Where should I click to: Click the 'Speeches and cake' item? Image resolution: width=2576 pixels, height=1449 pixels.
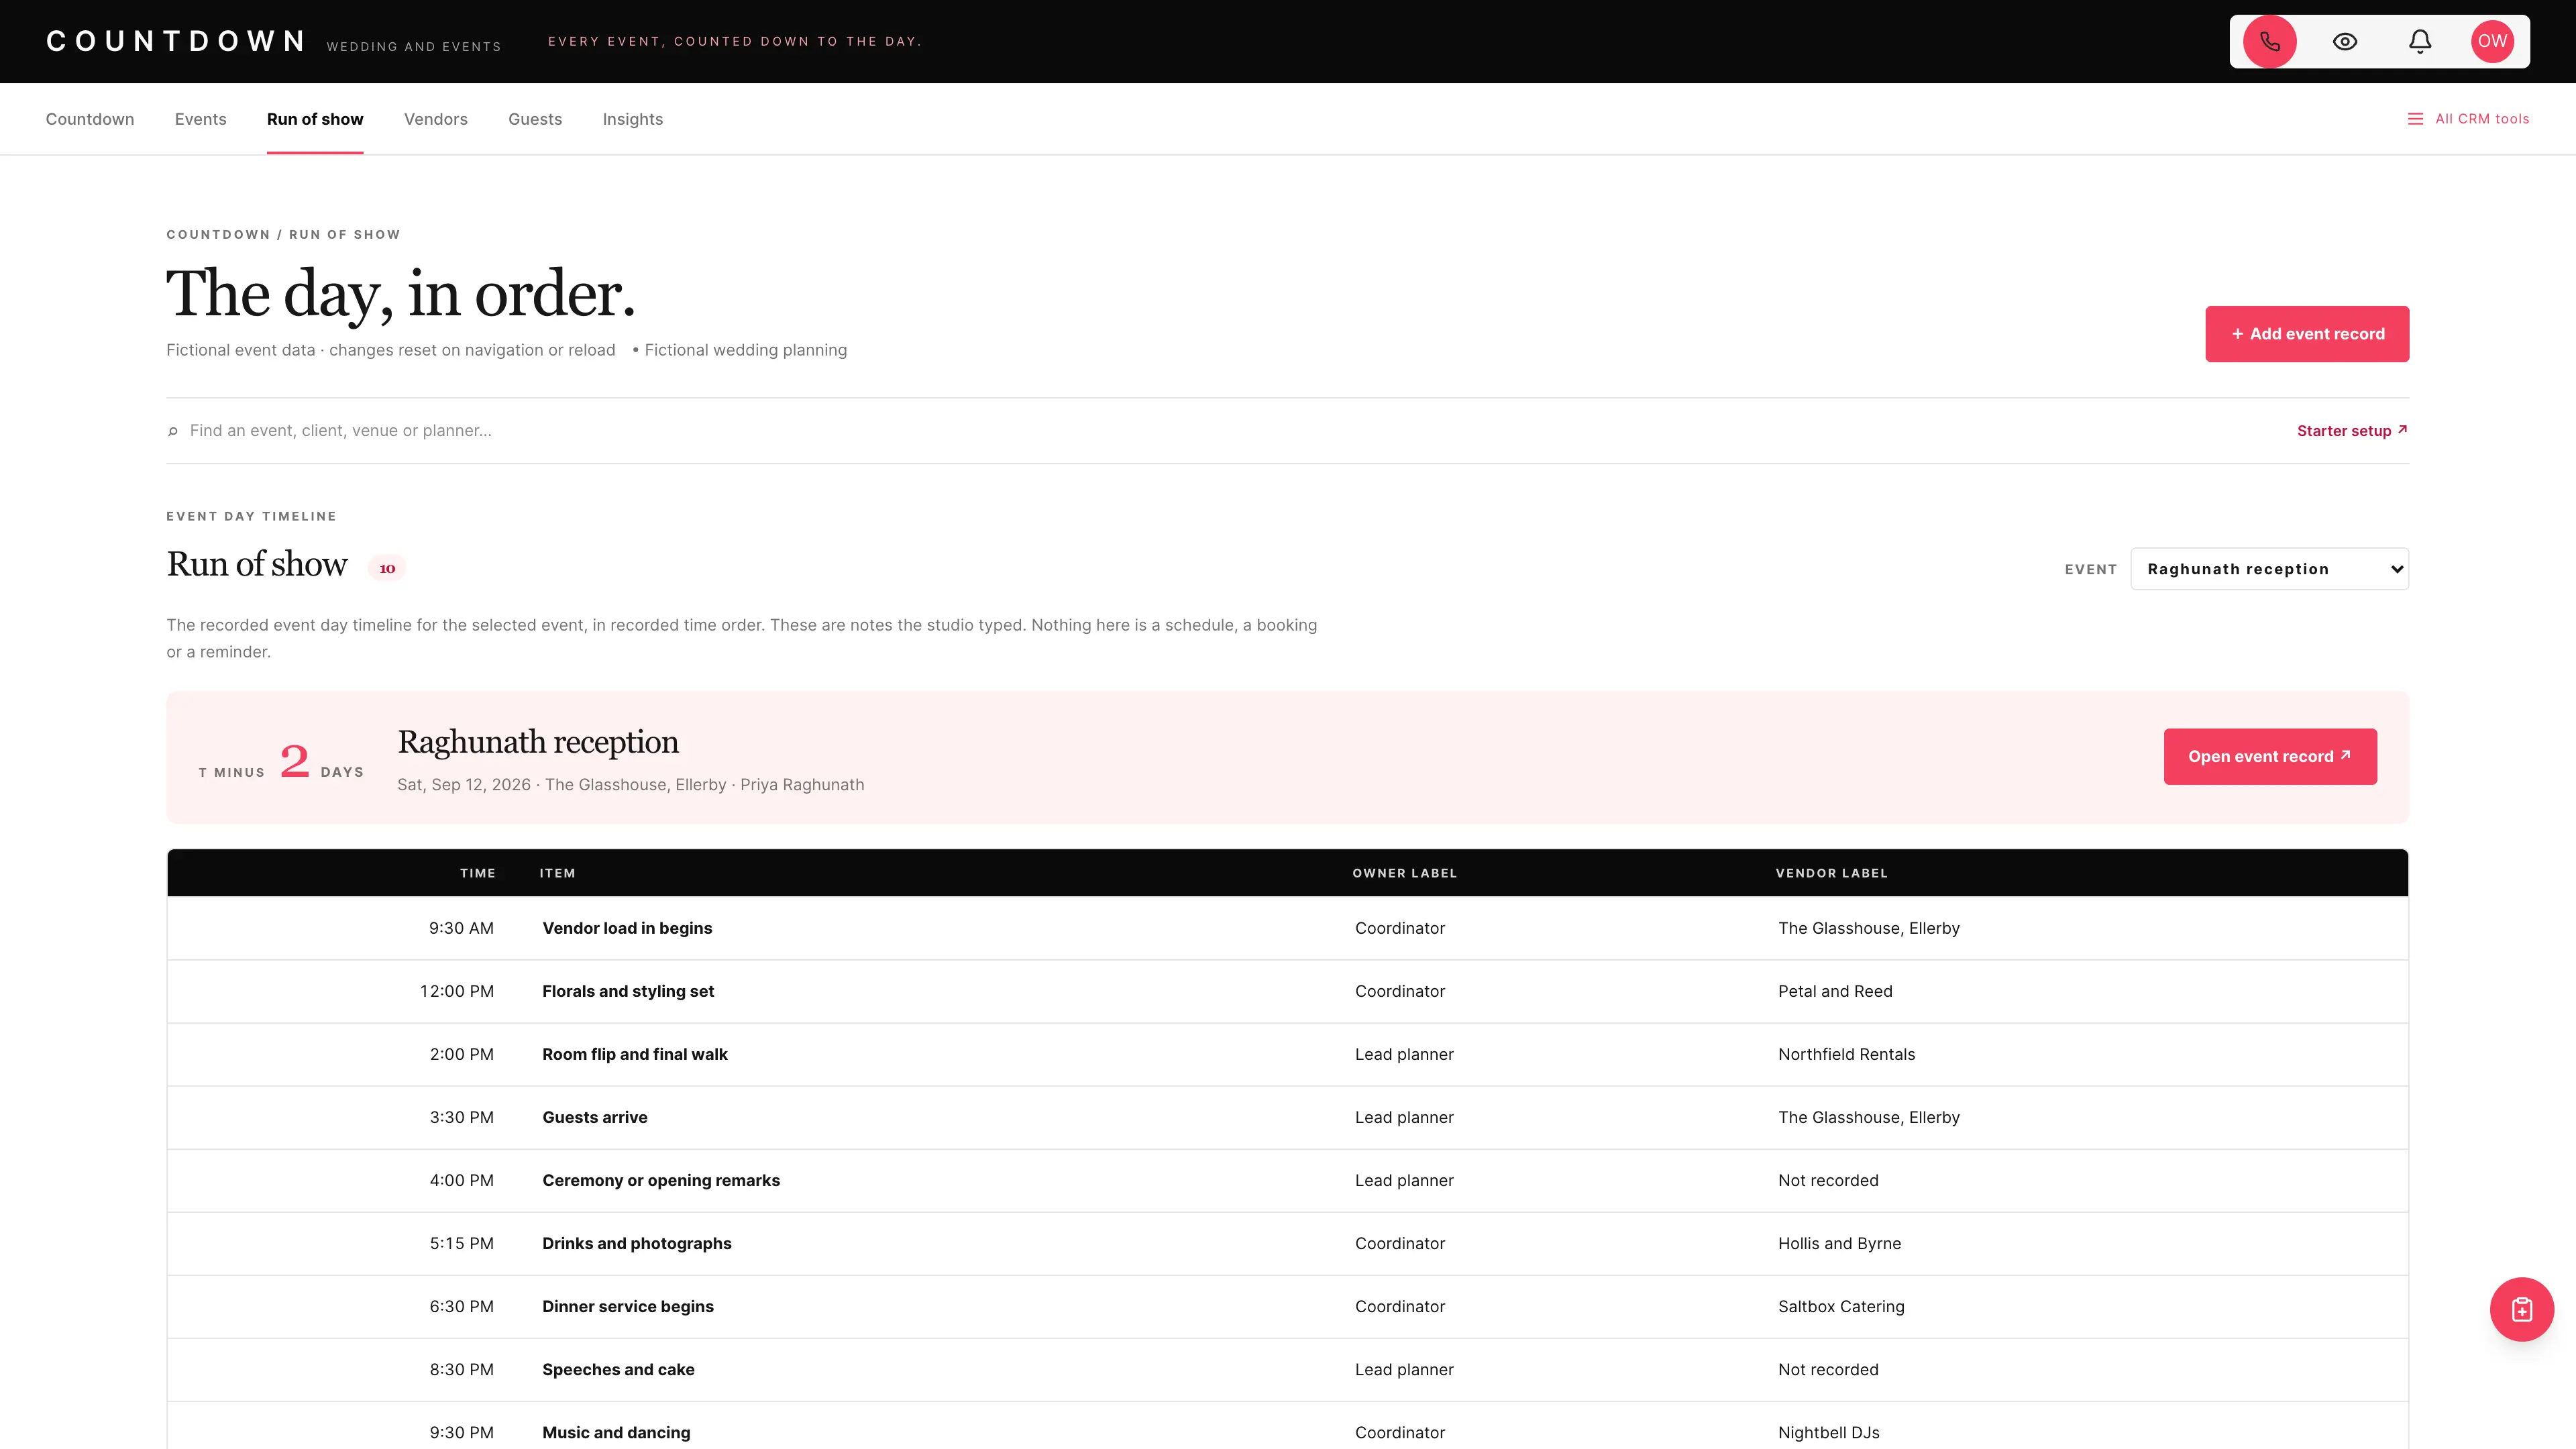(x=618, y=1369)
